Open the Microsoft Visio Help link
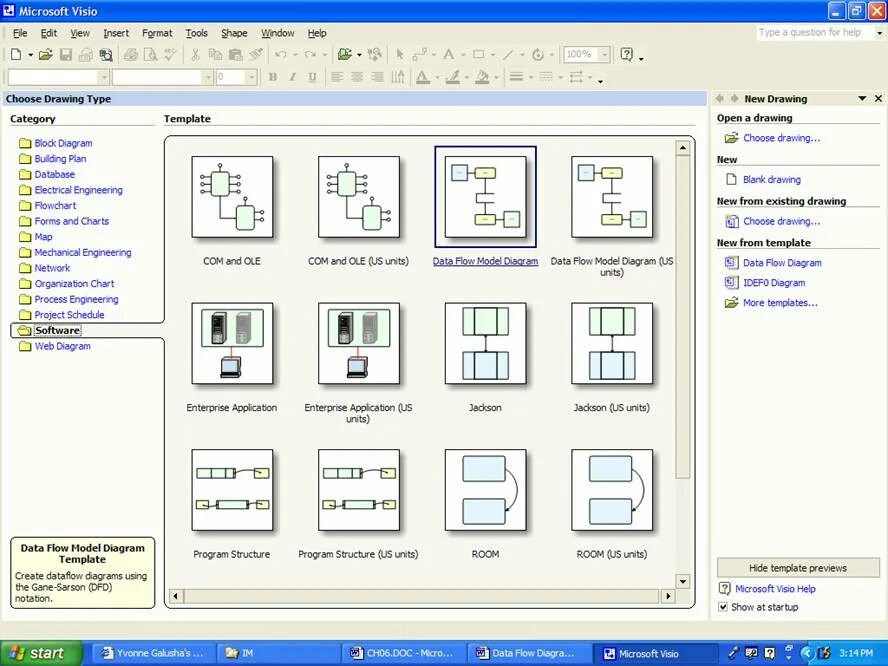This screenshot has height=666, width=888. pyautogui.click(x=775, y=589)
